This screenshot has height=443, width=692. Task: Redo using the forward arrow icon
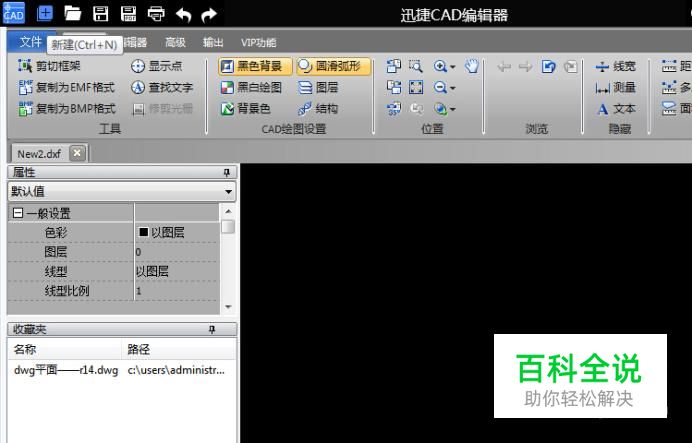click(209, 15)
